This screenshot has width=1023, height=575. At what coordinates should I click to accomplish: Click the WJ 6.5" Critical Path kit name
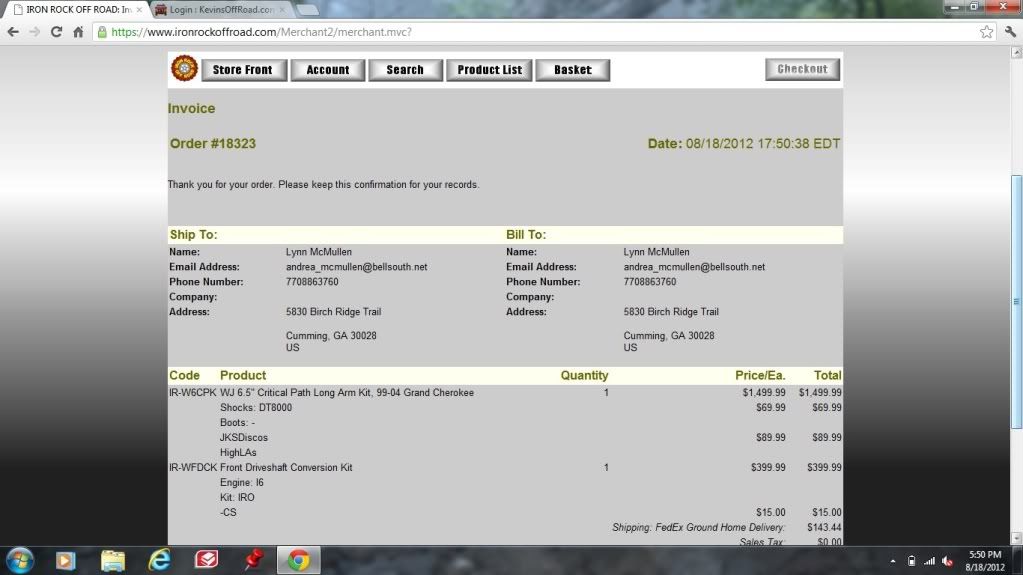[x=347, y=393]
